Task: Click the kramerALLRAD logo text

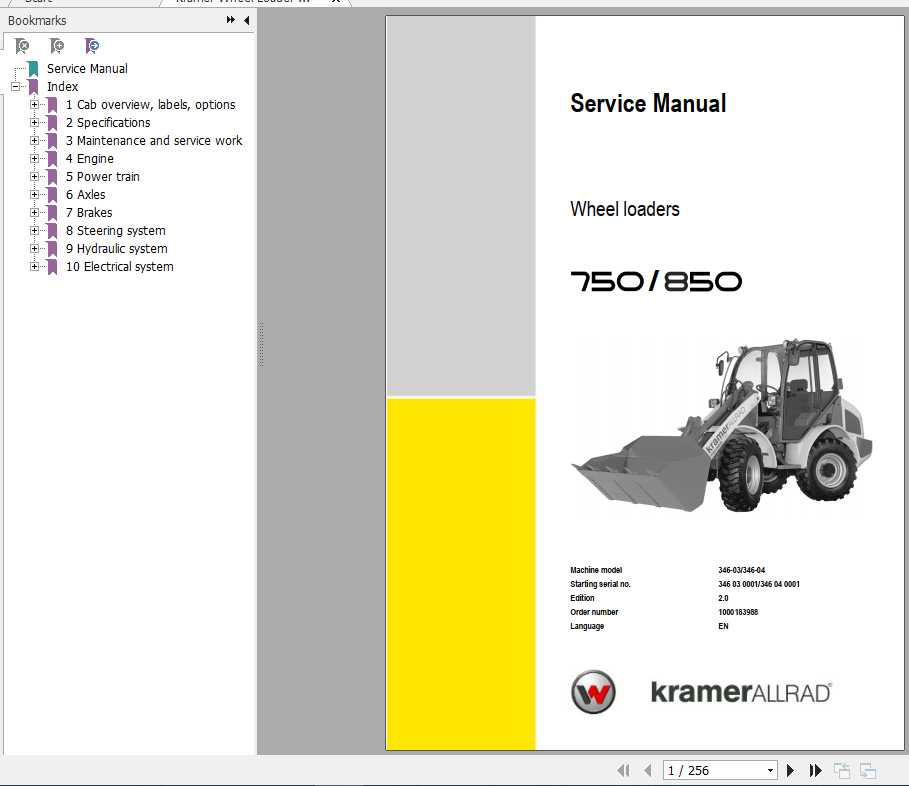Action: coord(741,692)
